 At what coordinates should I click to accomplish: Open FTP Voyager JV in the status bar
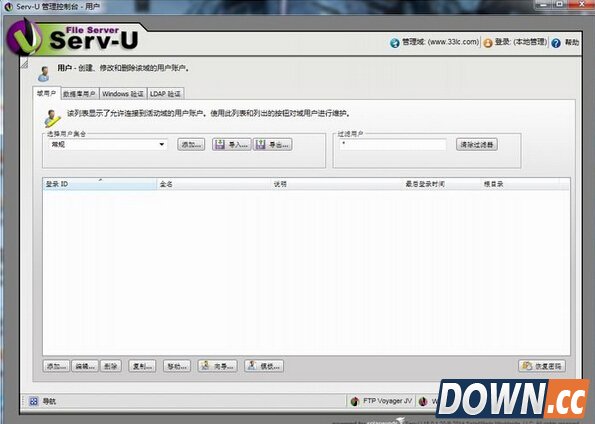click(381, 401)
